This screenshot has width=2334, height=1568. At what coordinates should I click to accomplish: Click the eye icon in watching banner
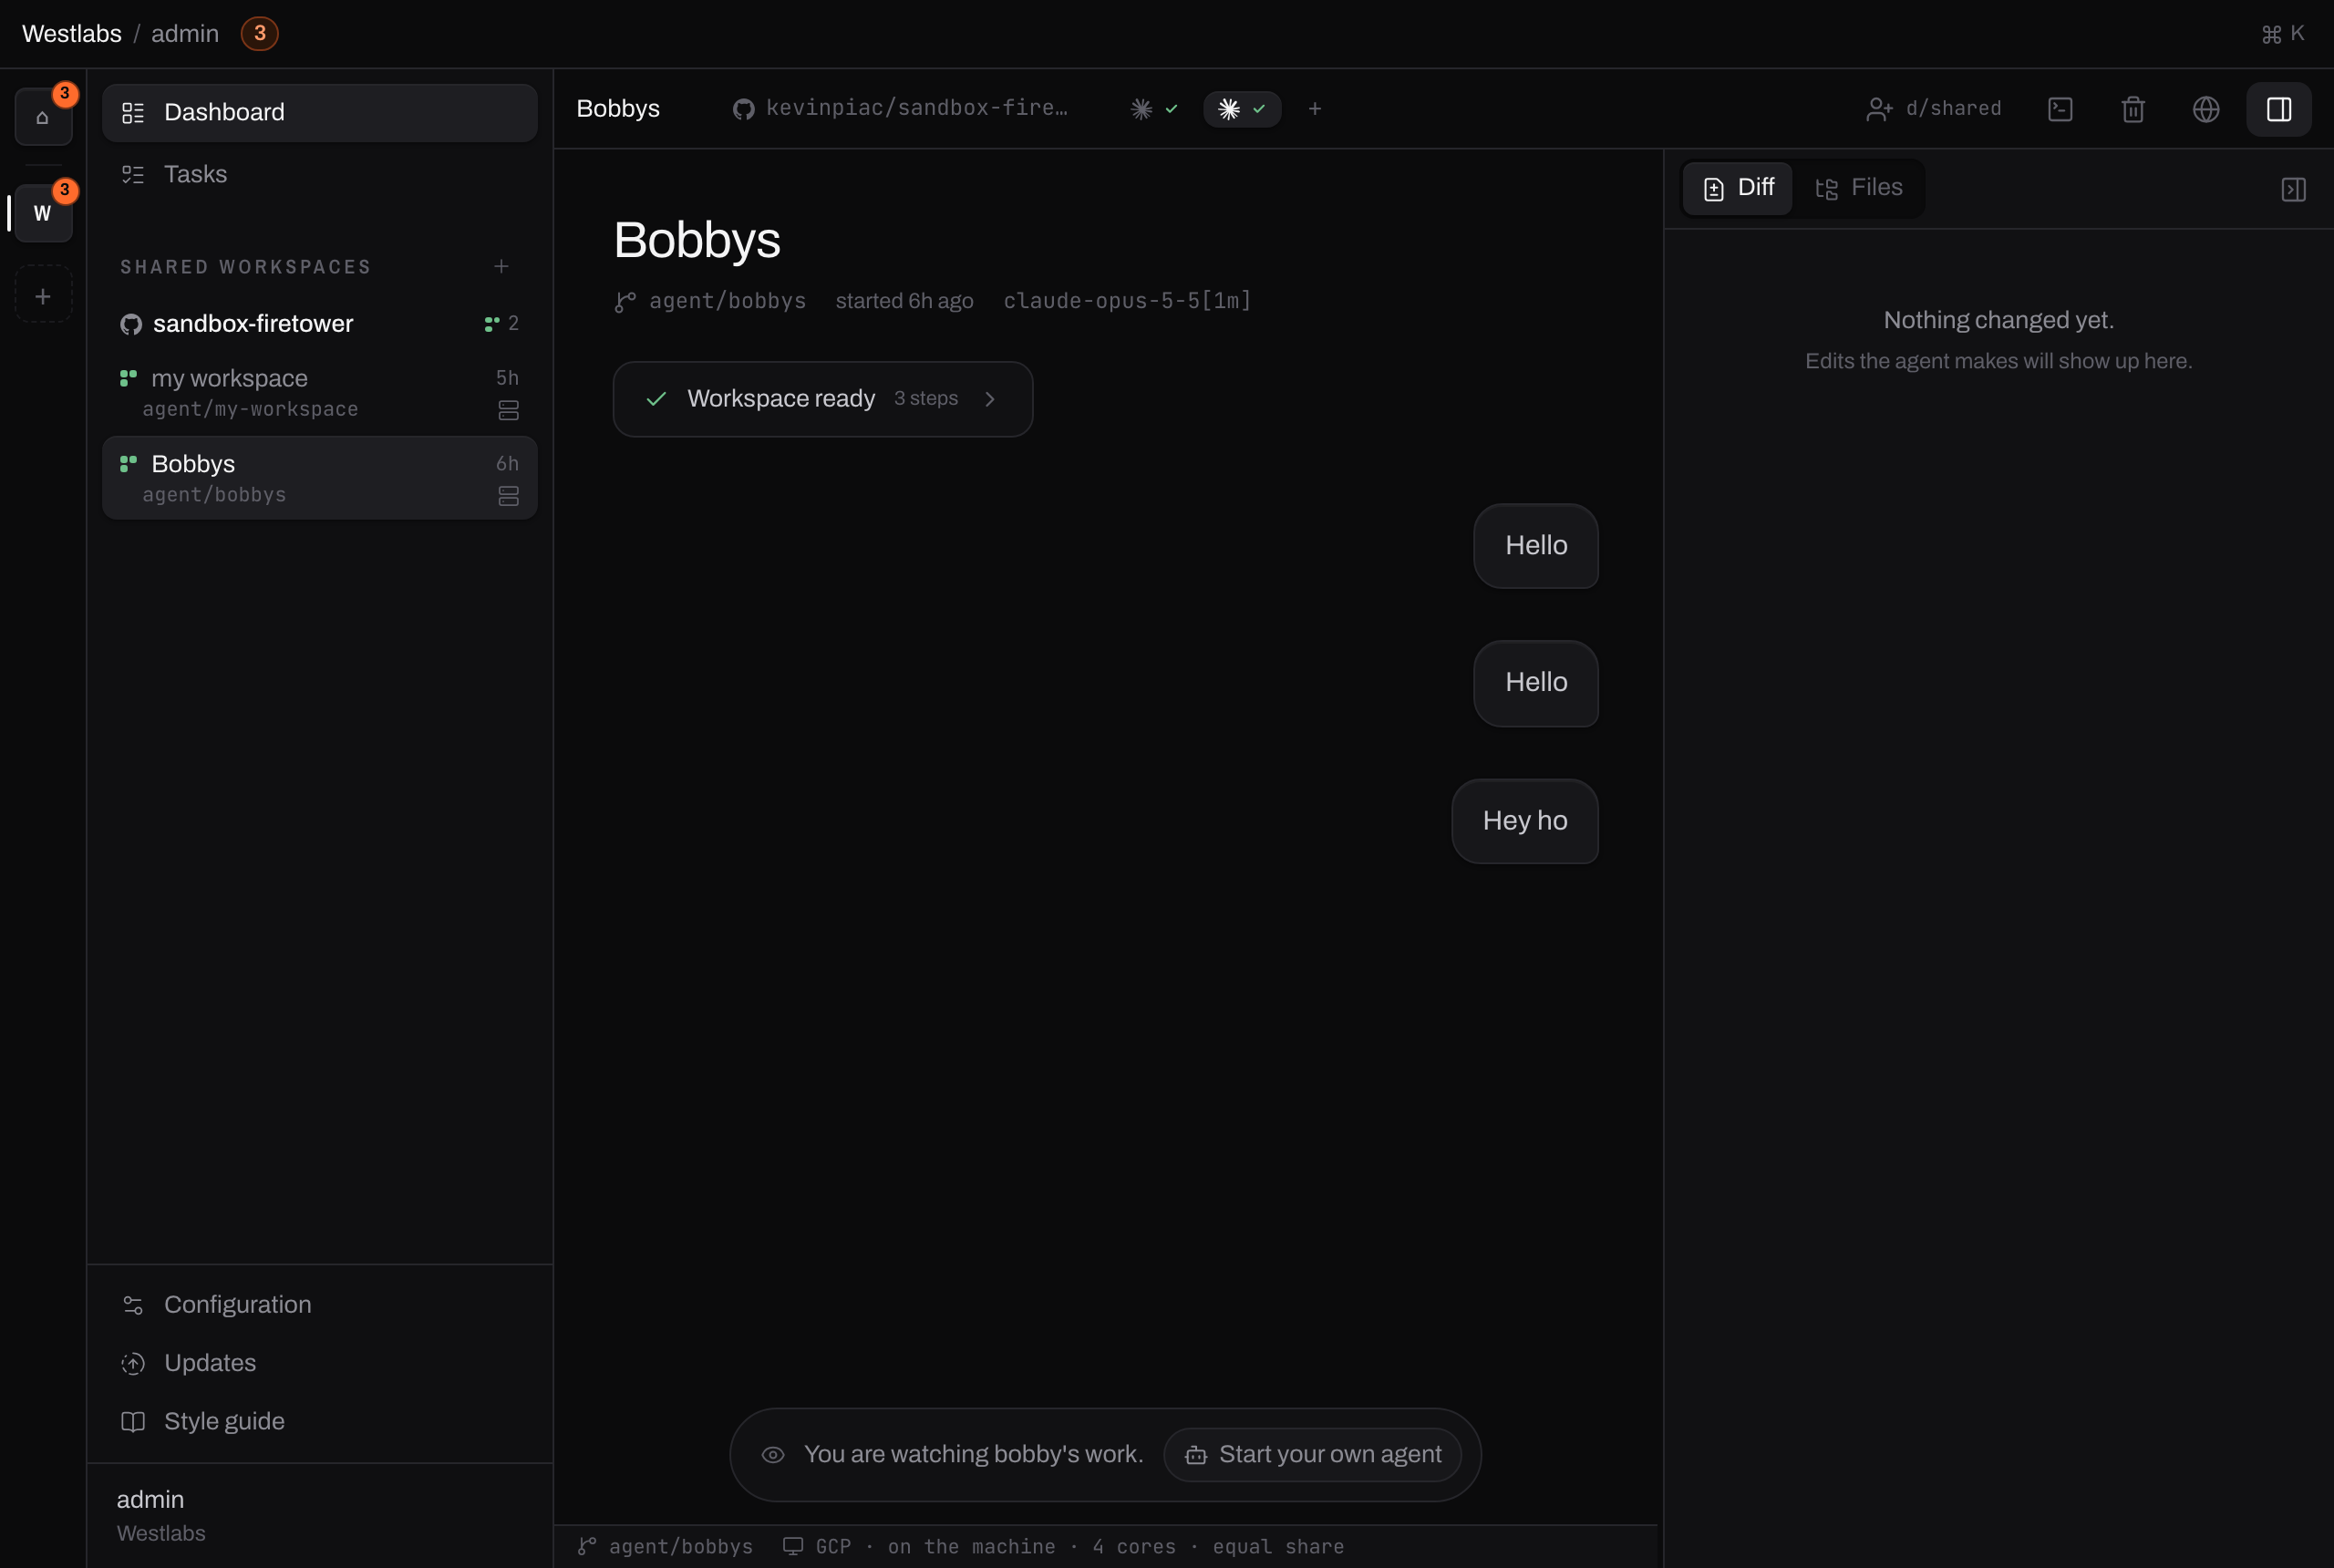pyautogui.click(x=773, y=1455)
